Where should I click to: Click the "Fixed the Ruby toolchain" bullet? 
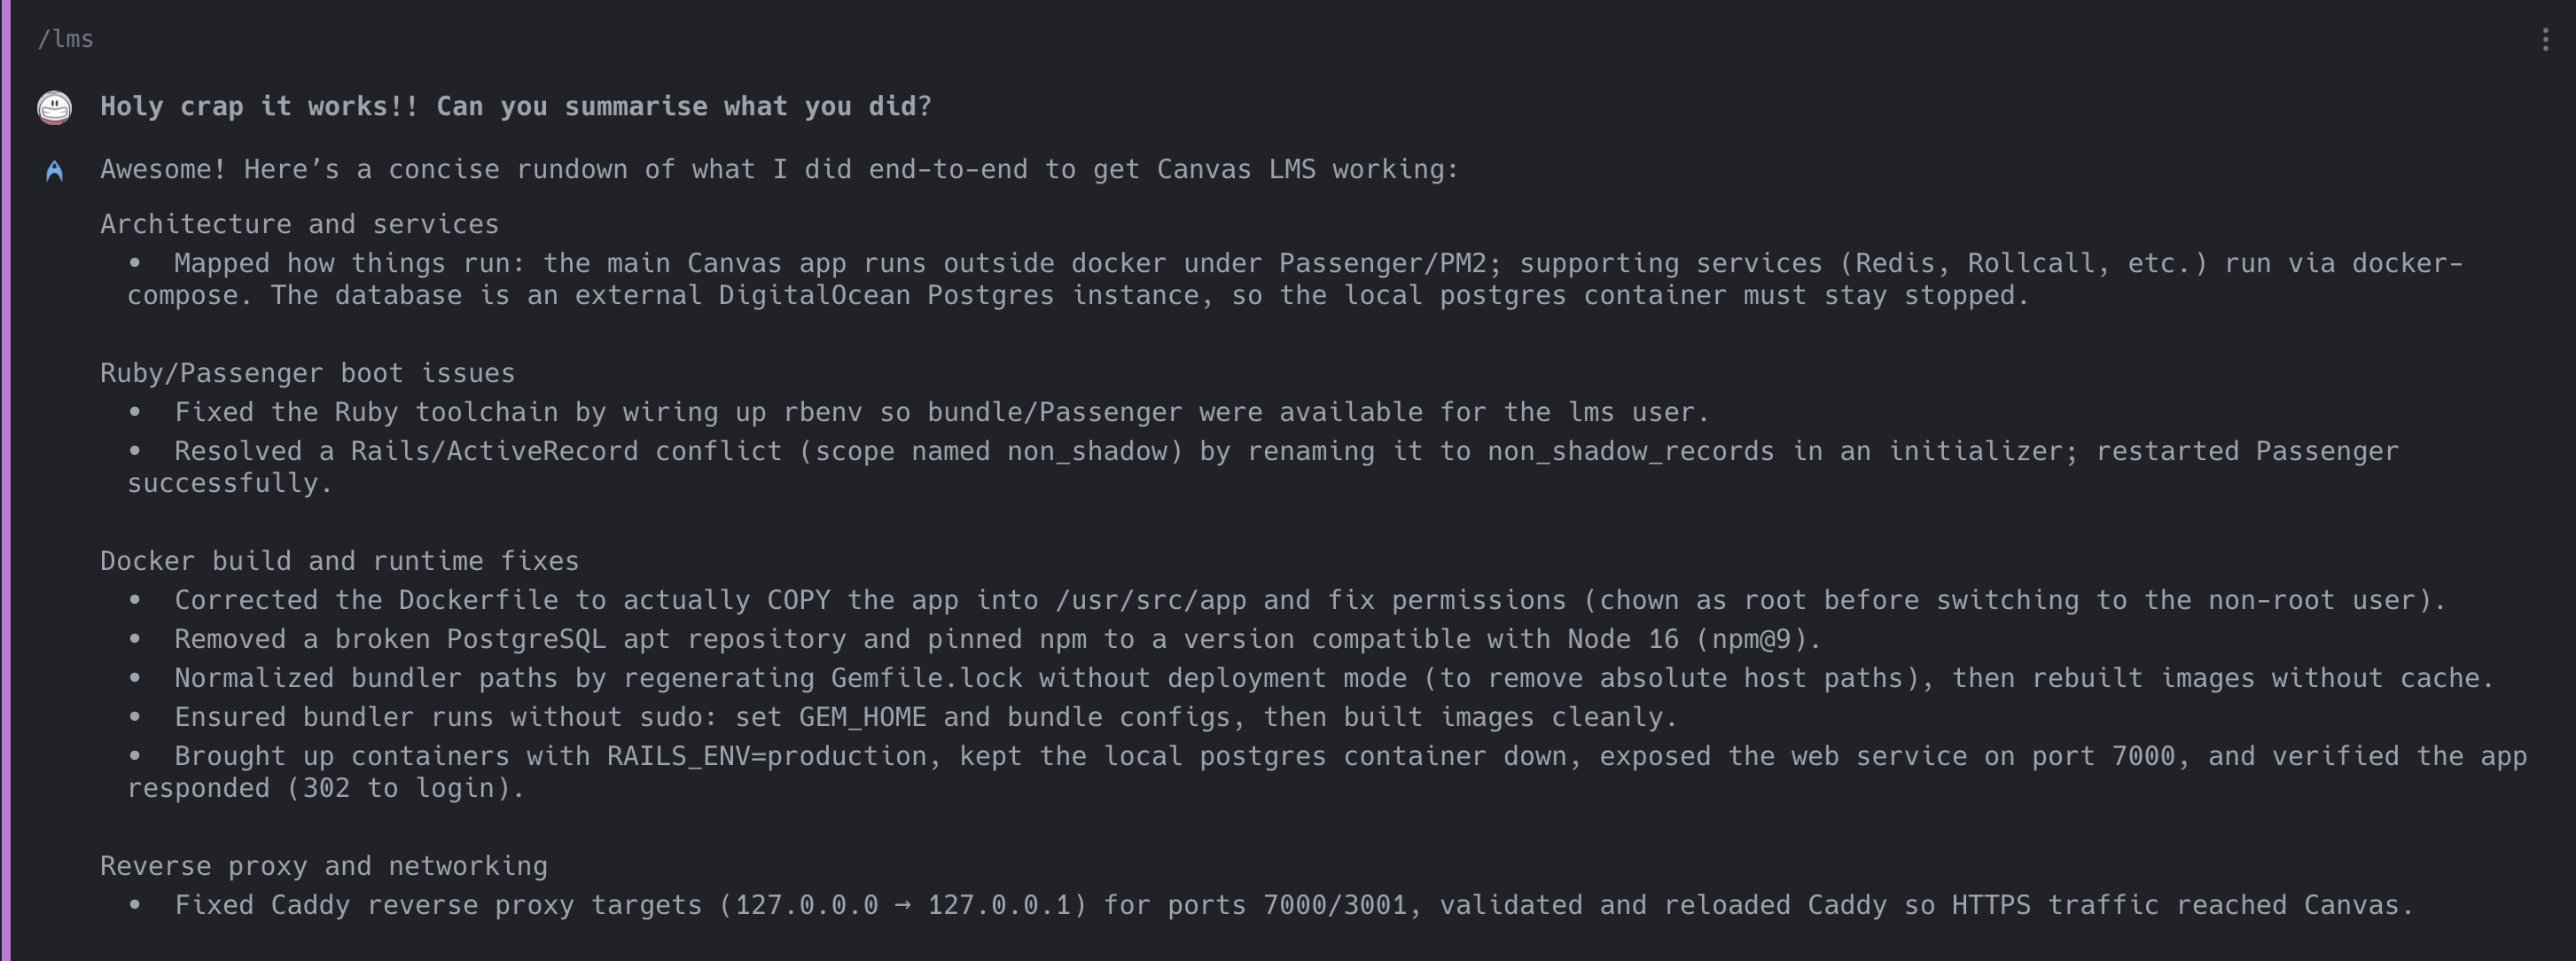pos(941,412)
